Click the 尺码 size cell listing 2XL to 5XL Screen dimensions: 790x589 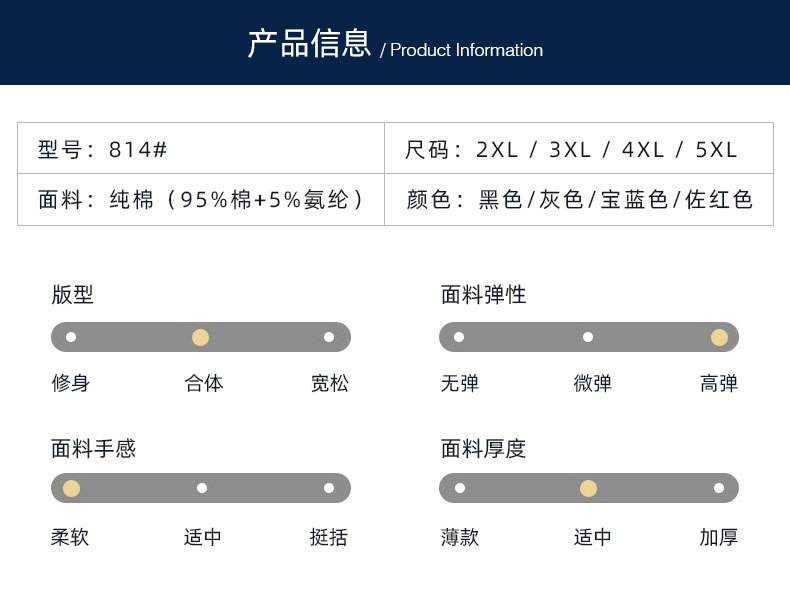579,149
